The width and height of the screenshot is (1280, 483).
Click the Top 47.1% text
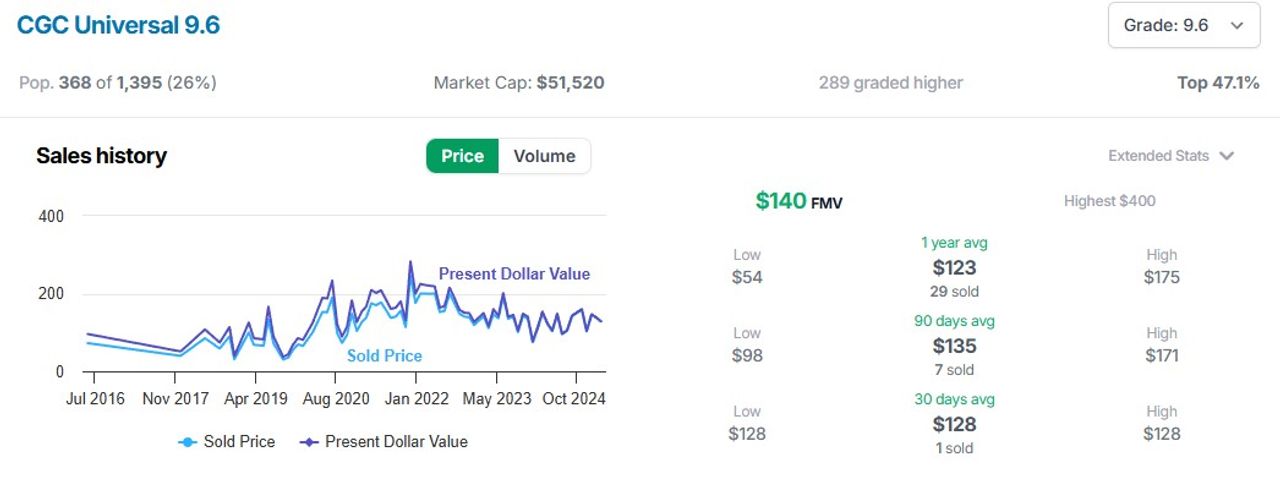pyautogui.click(x=1218, y=83)
